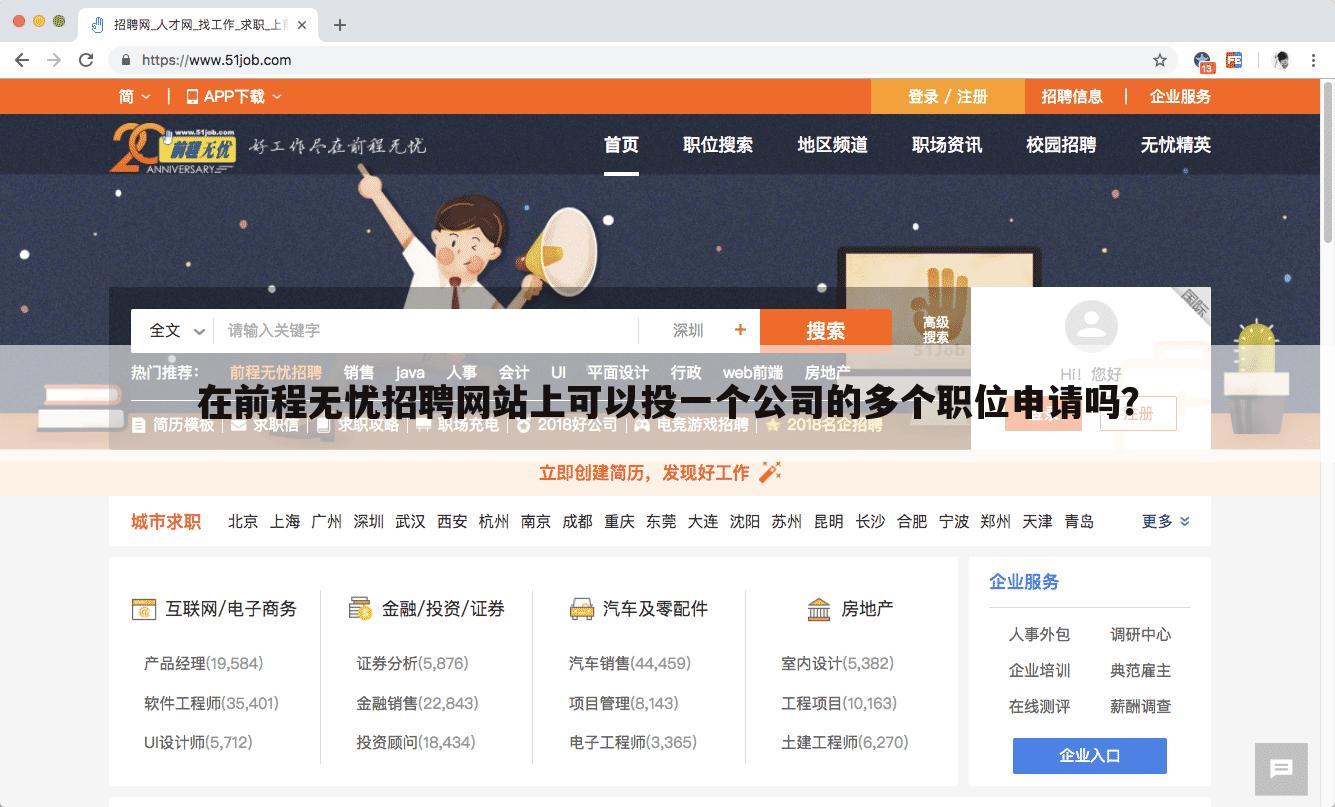Viewport: 1335px width, 807px height.
Task: Open a new browser tab
Action: 340,25
